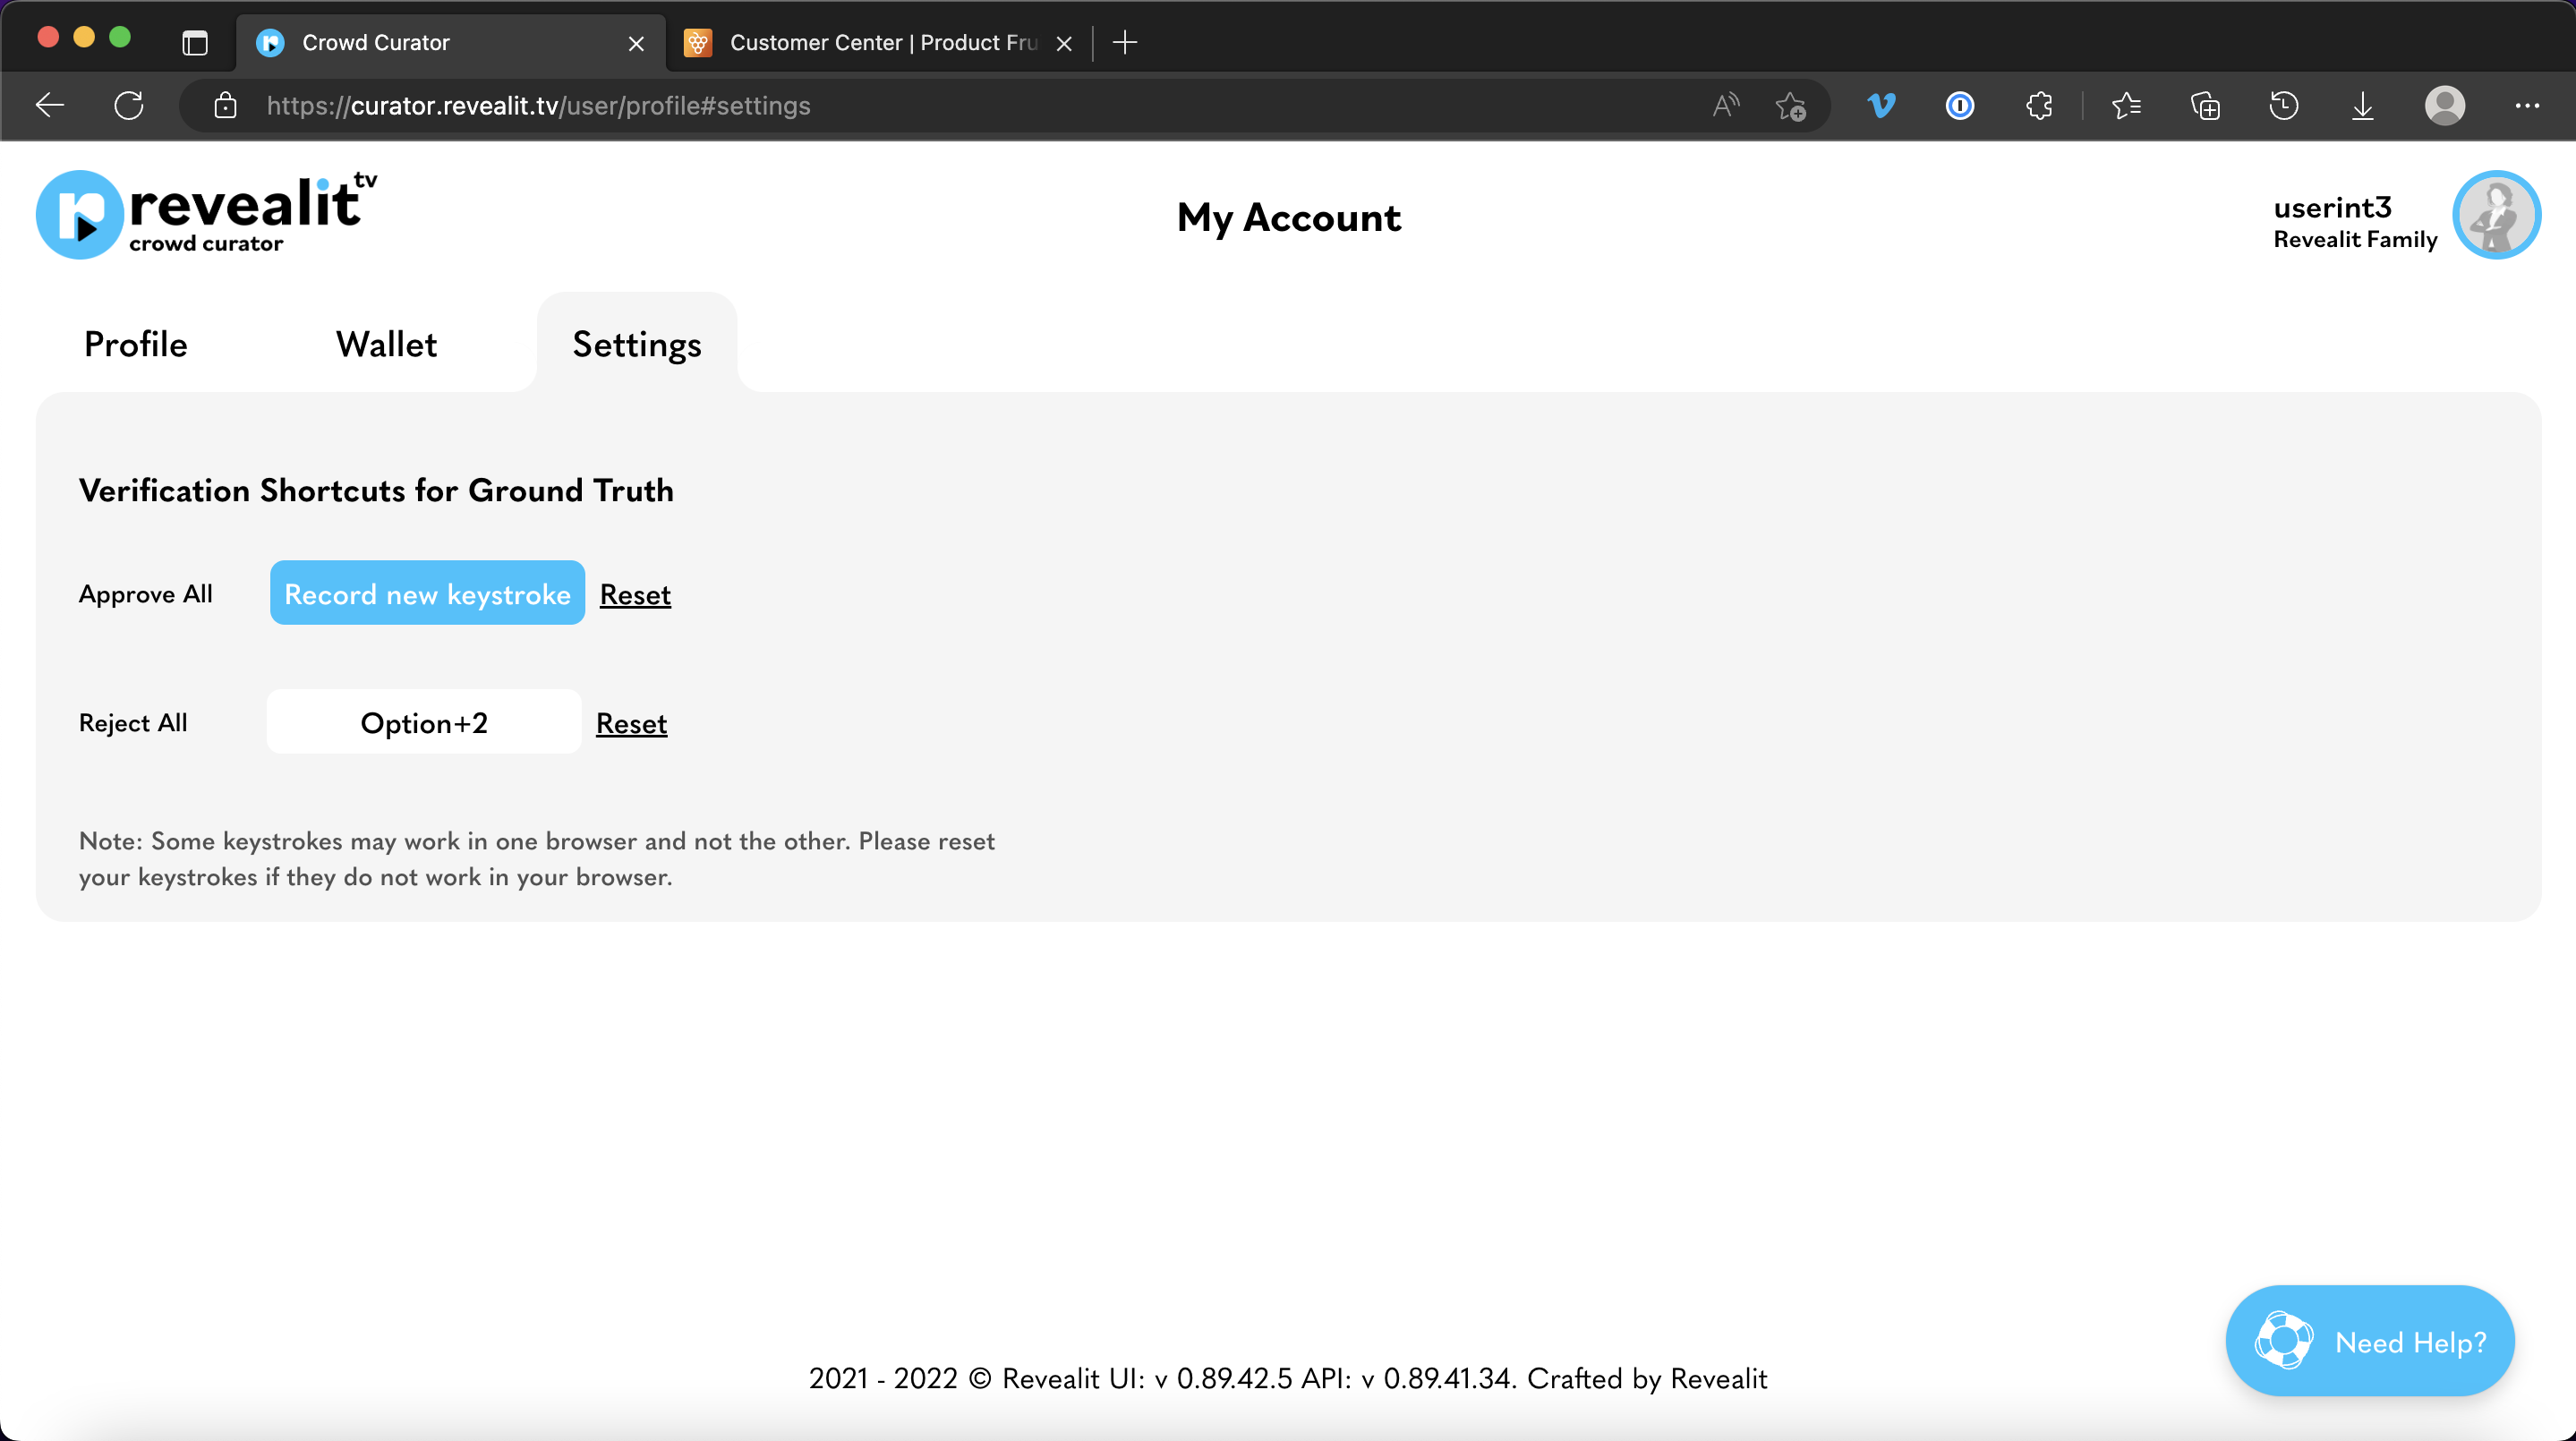Click the userint3 avatar picture
The height and width of the screenshot is (1441, 2576).
[2496, 215]
